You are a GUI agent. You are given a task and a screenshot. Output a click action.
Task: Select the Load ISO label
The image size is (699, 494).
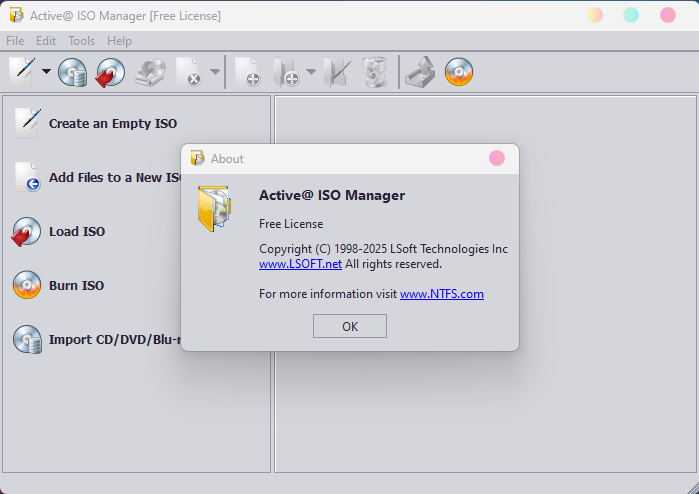(x=77, y=231)
